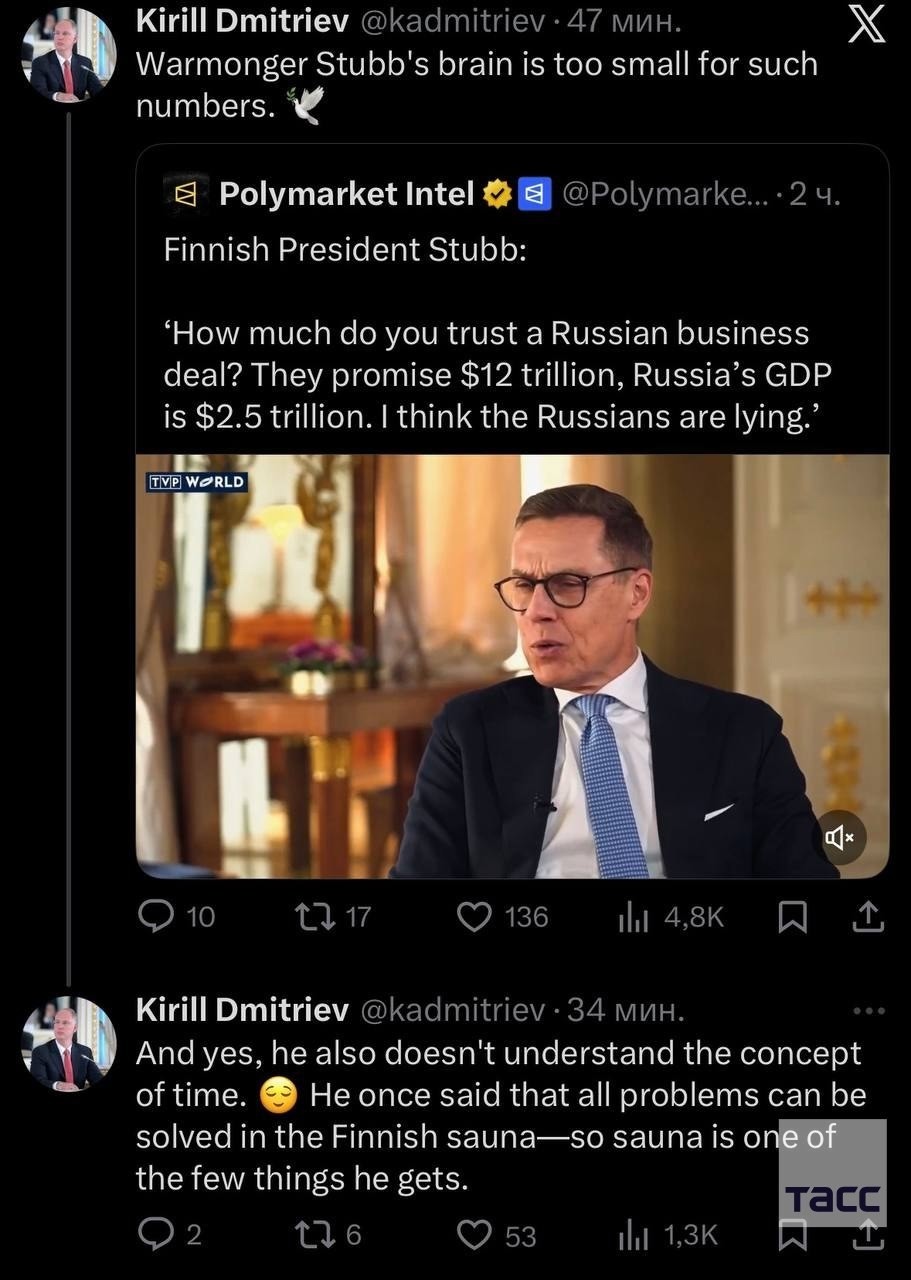
Task: Open the Polymarket Intel quoted account name
Action: pyautogui.click(x=346, y=194)
